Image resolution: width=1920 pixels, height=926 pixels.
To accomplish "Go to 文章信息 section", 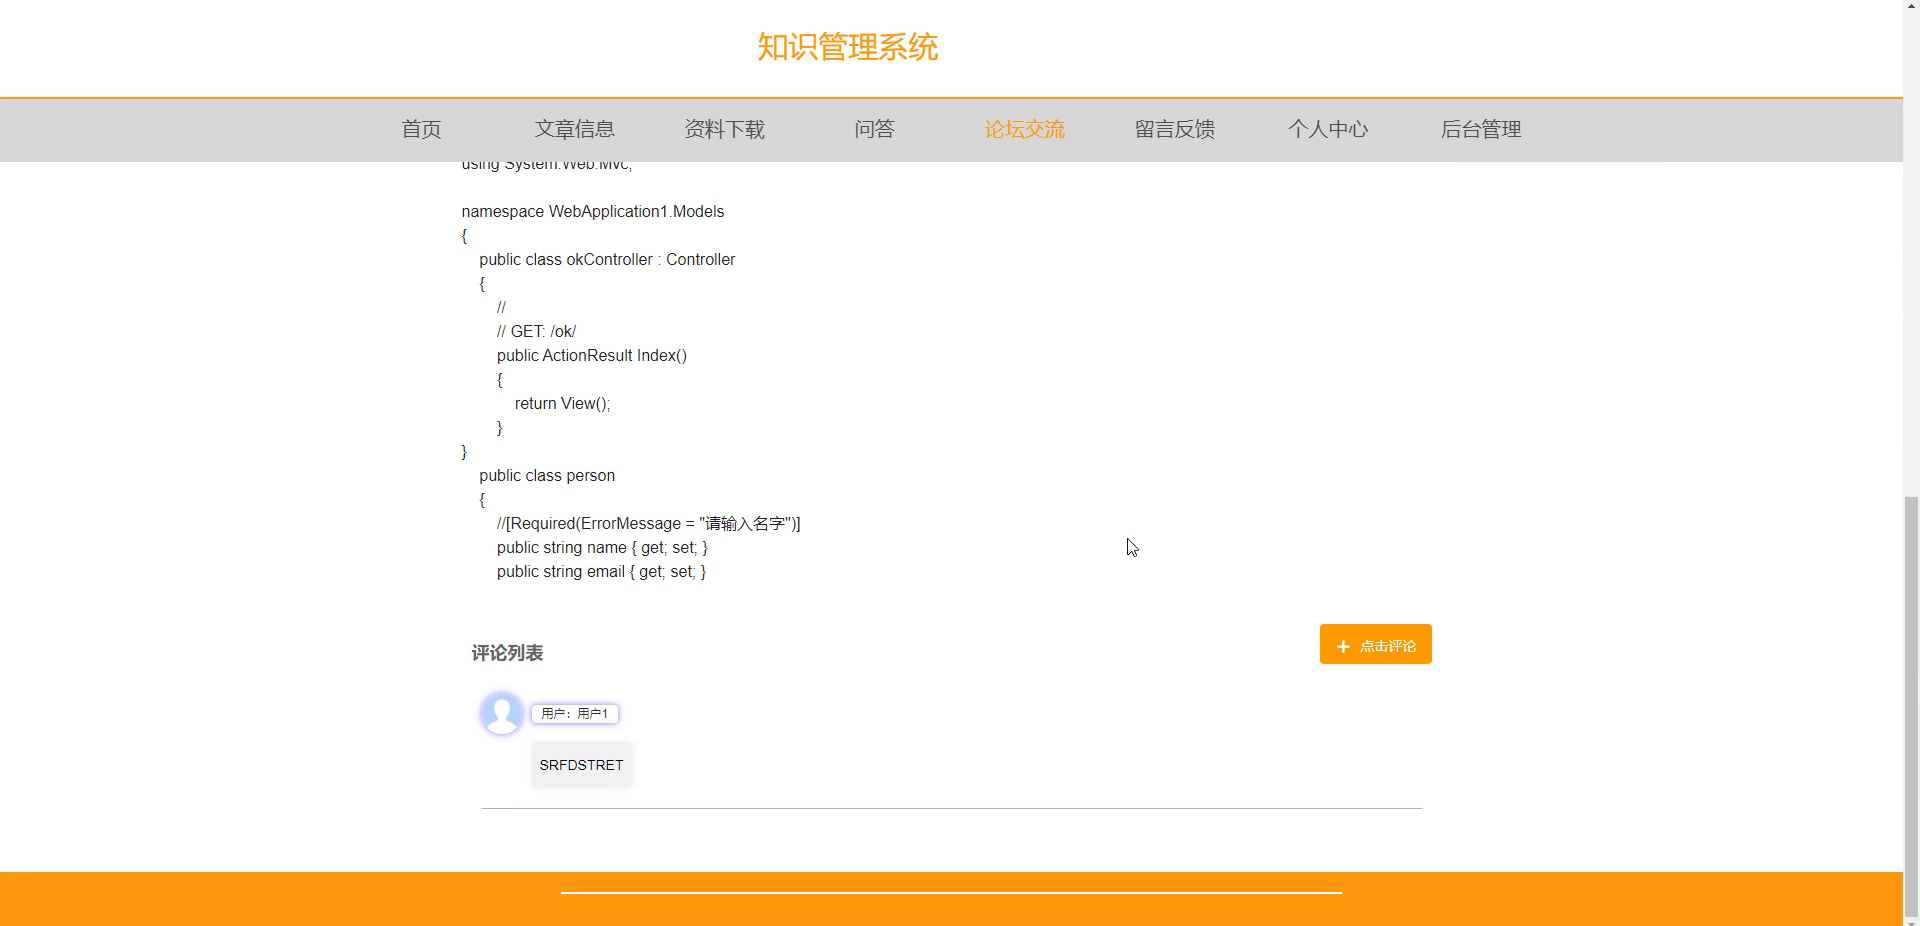I will pyautogui.click(x=574, y=129).
